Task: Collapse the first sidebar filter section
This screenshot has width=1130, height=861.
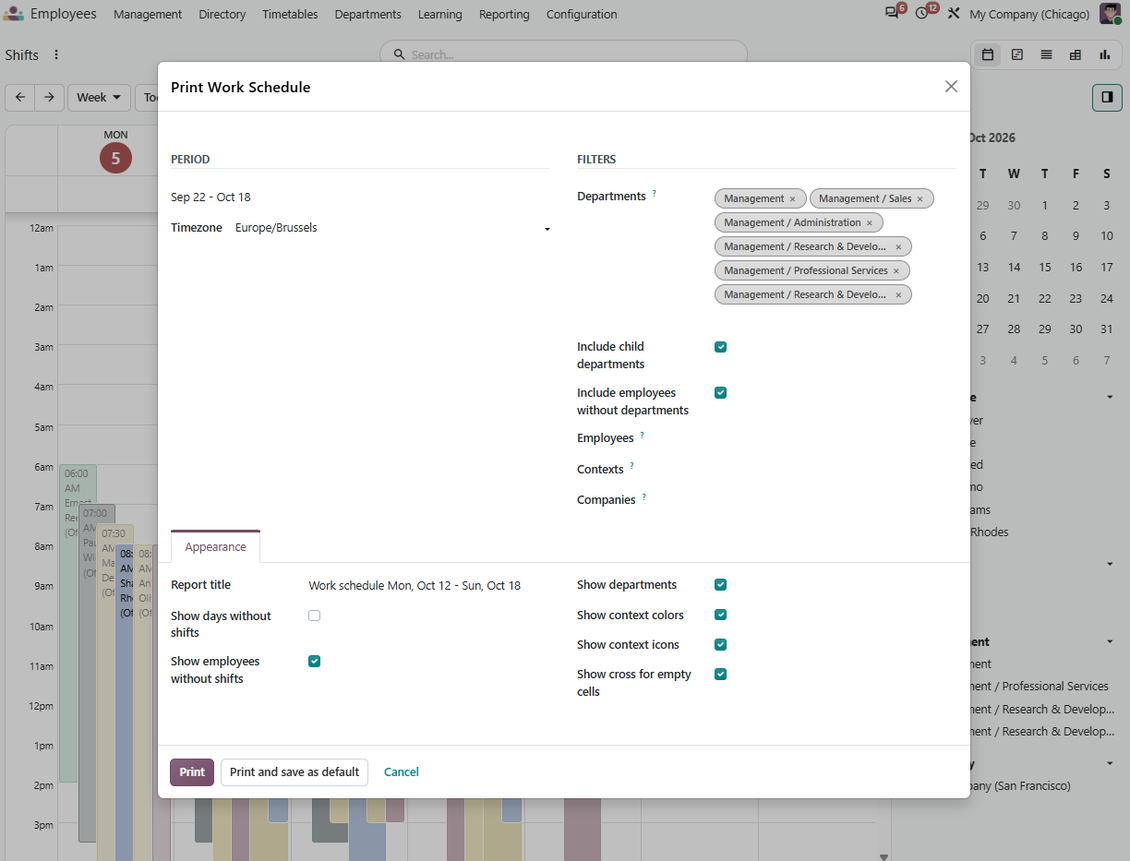Action: (1110, 397)
